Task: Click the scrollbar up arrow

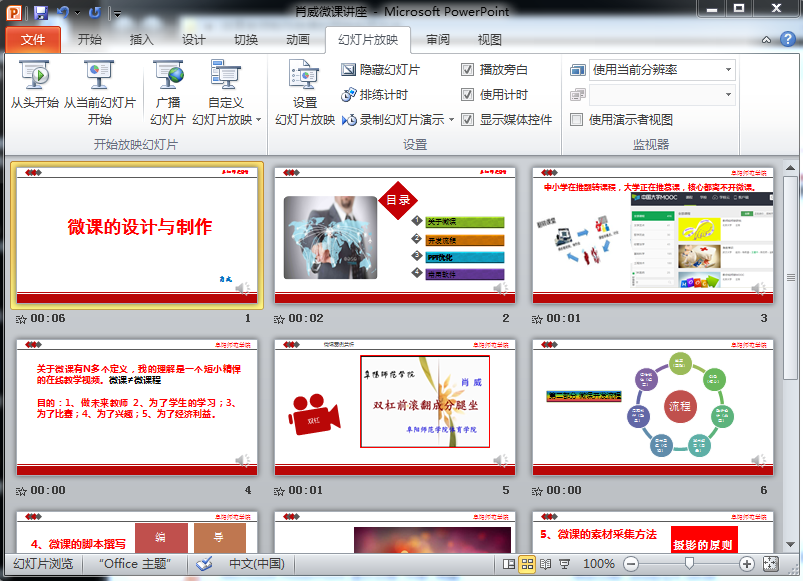Action: tap(790, 167)
